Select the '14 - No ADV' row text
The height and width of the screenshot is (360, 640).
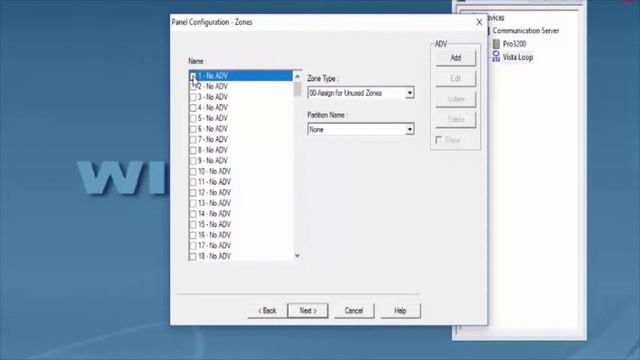tap(214, 214)
